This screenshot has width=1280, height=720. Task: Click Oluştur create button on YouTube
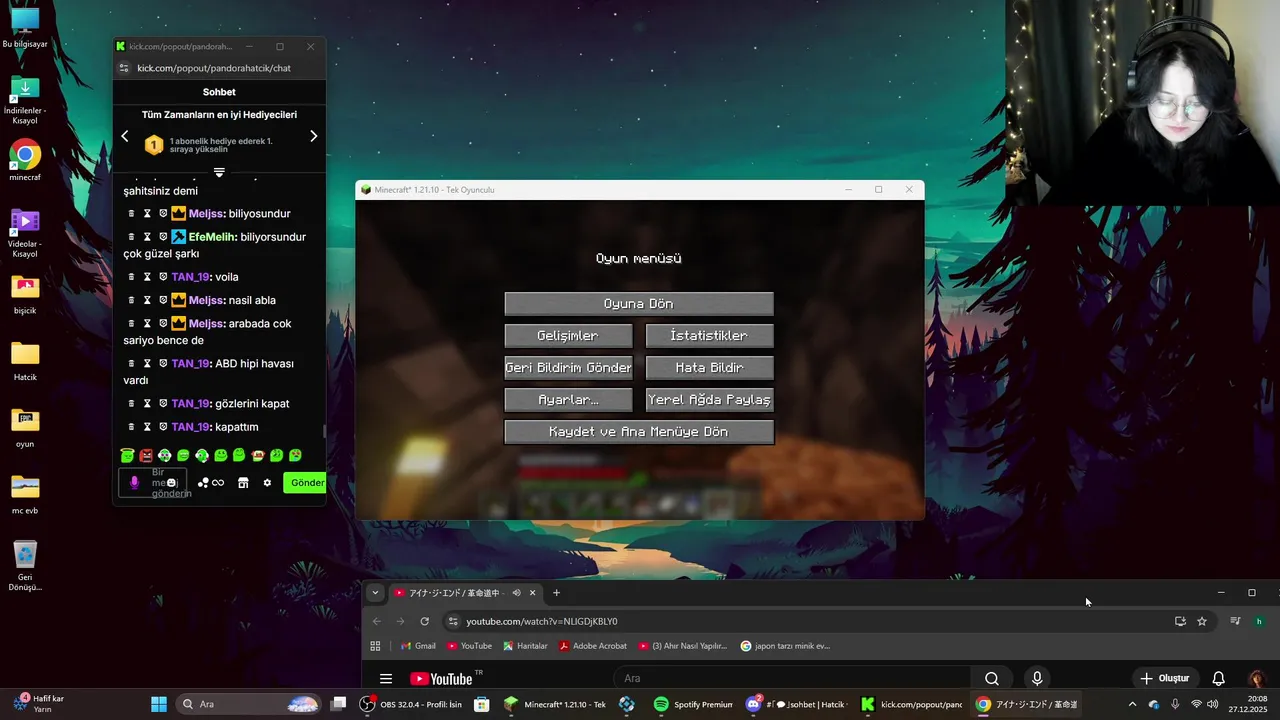tap(1165, 679)
